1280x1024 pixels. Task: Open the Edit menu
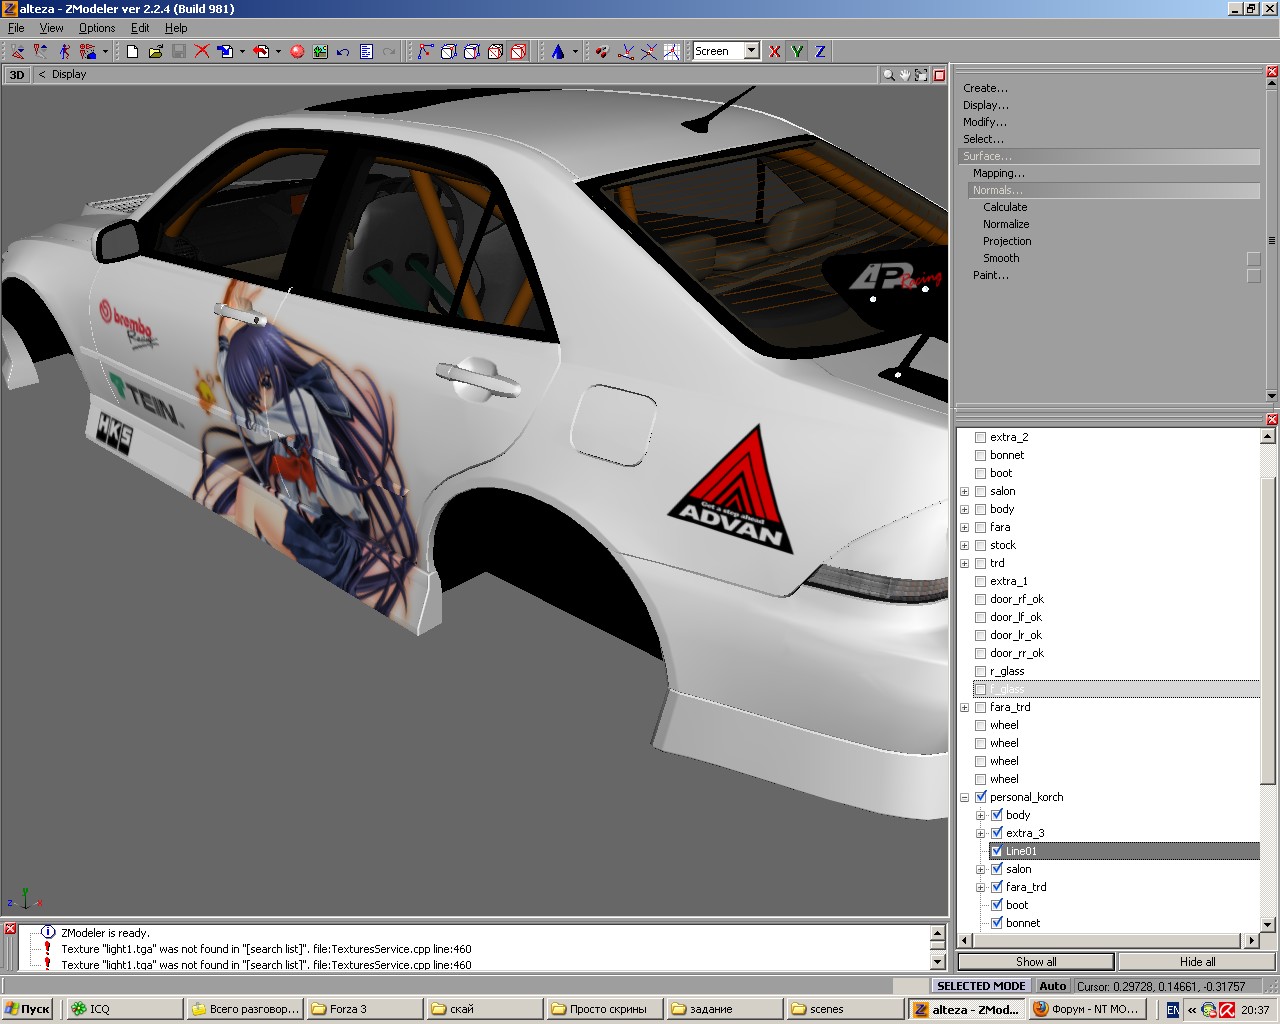coord(140,28)
